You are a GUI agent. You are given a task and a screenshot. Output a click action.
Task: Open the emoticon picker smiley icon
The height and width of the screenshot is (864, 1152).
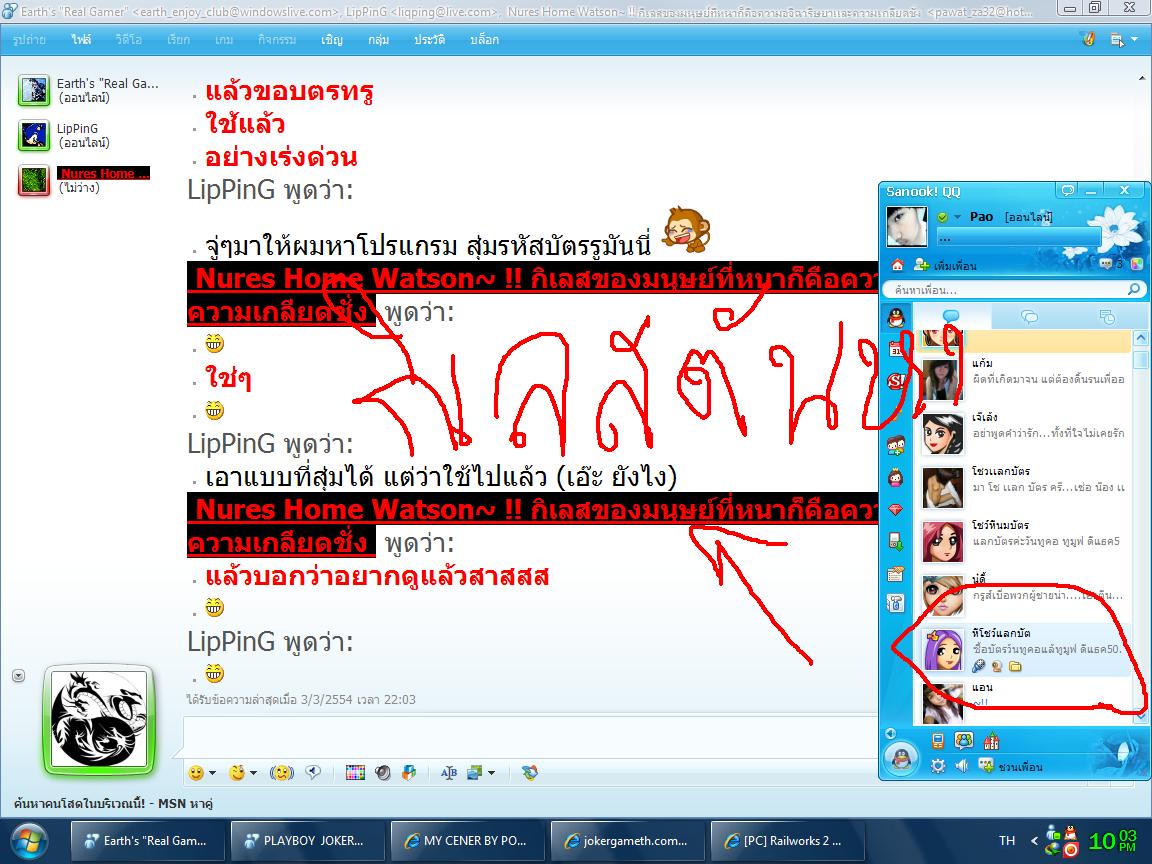click(x=196, y=773)
